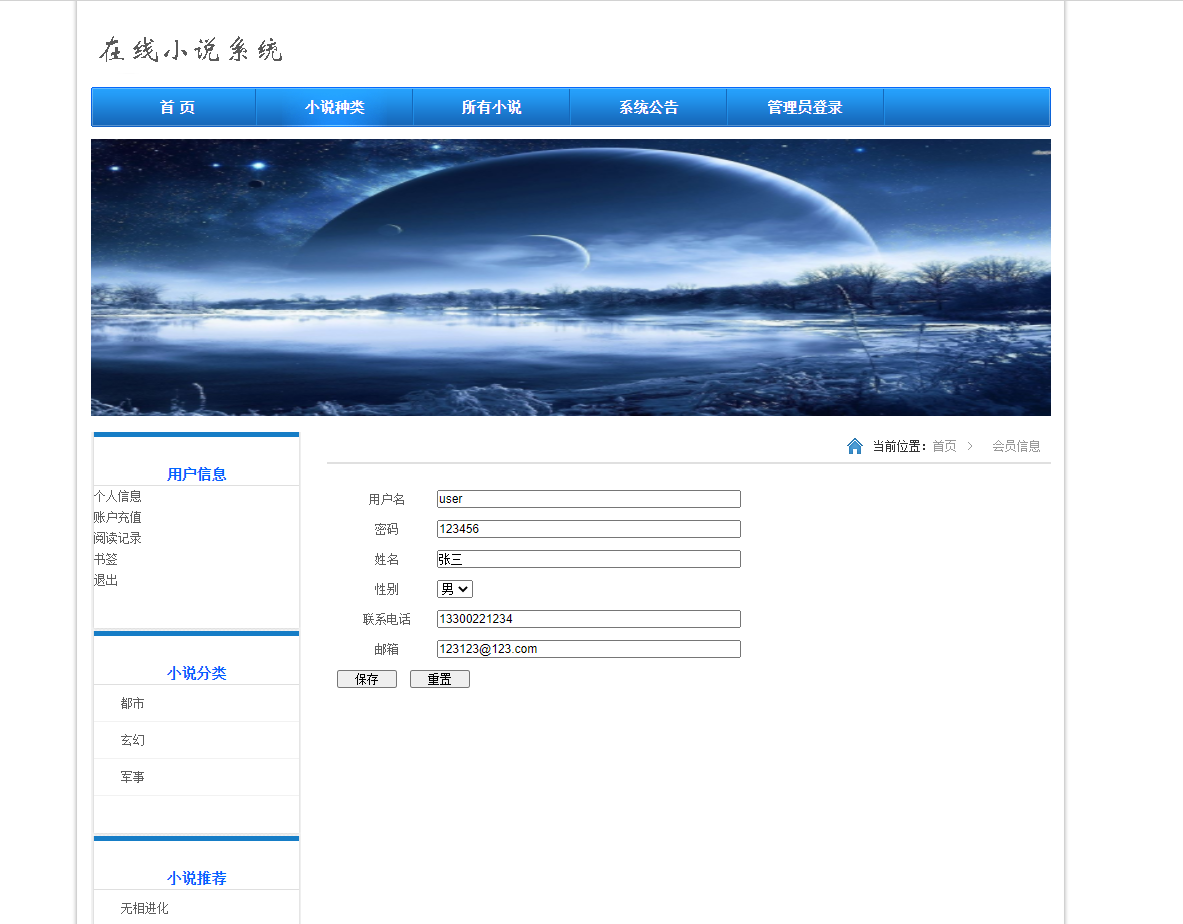Viewport: 1183px width, 924px height.
Task: Open 个人信息 personal info page
Action: pos(117,496)
